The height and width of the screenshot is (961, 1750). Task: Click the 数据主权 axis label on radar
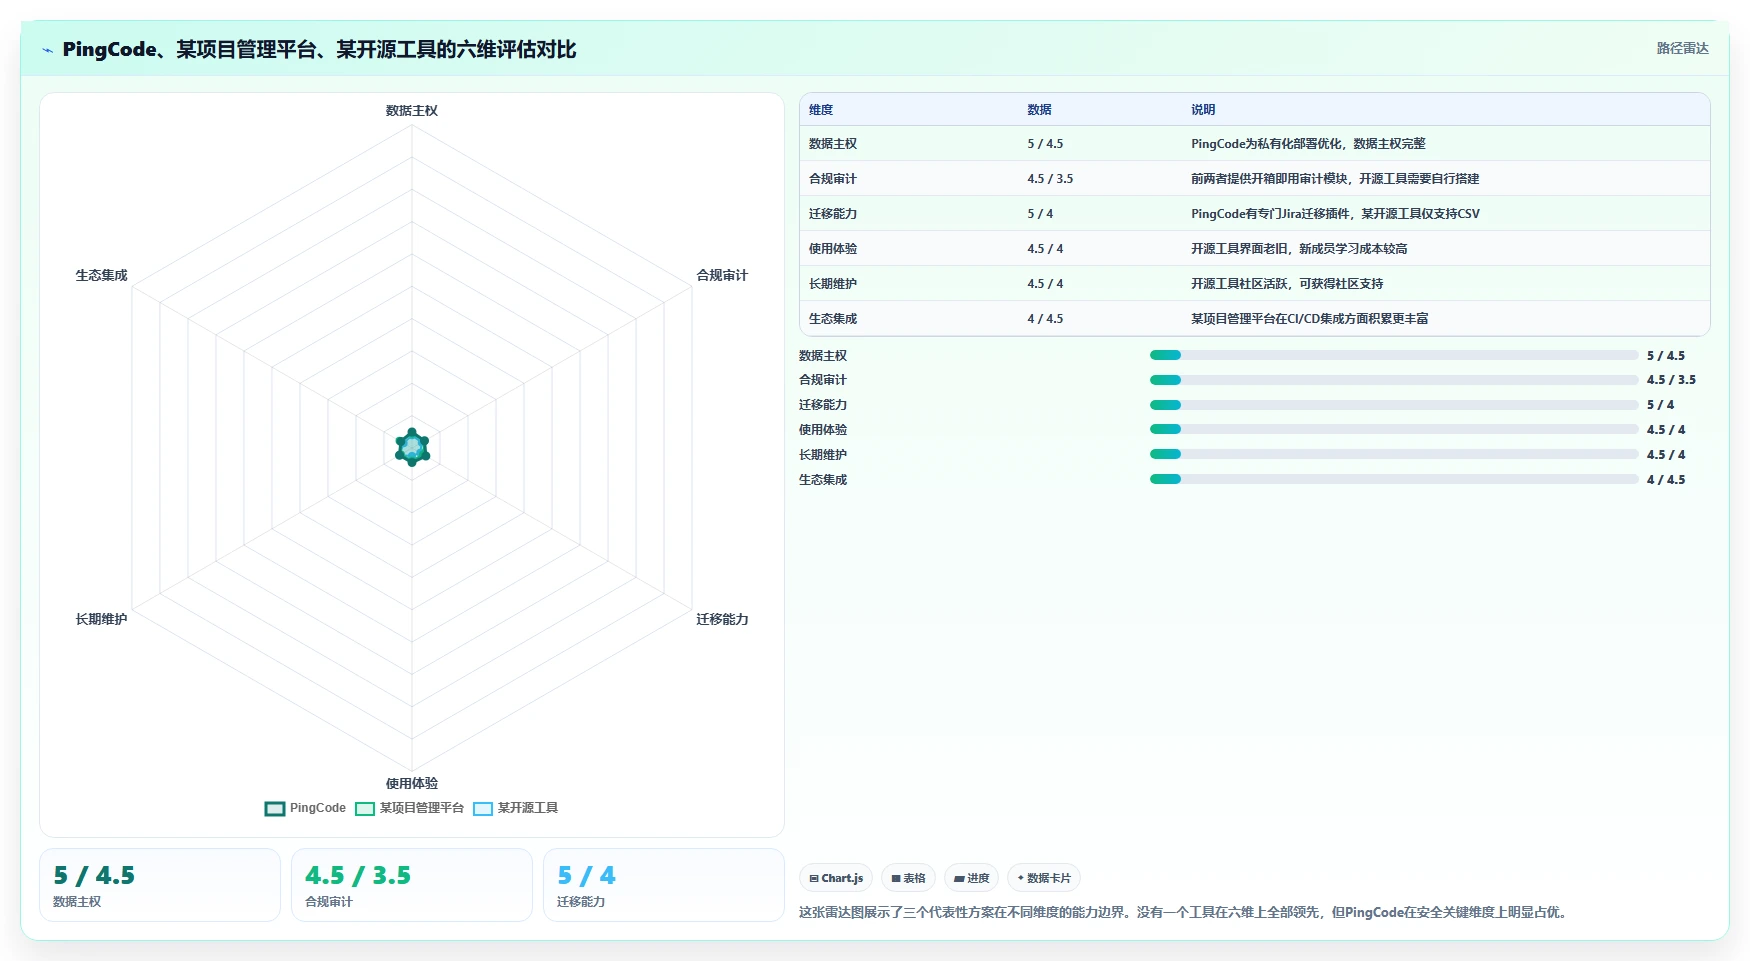[x=412, y=111]
